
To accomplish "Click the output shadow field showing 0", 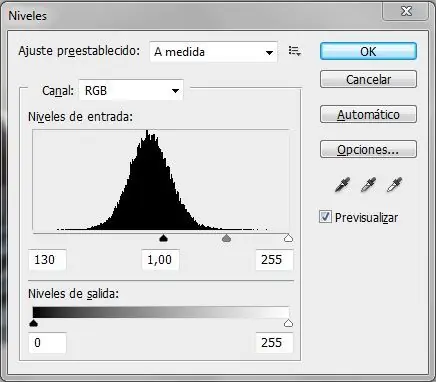I will tap(47, 342).
